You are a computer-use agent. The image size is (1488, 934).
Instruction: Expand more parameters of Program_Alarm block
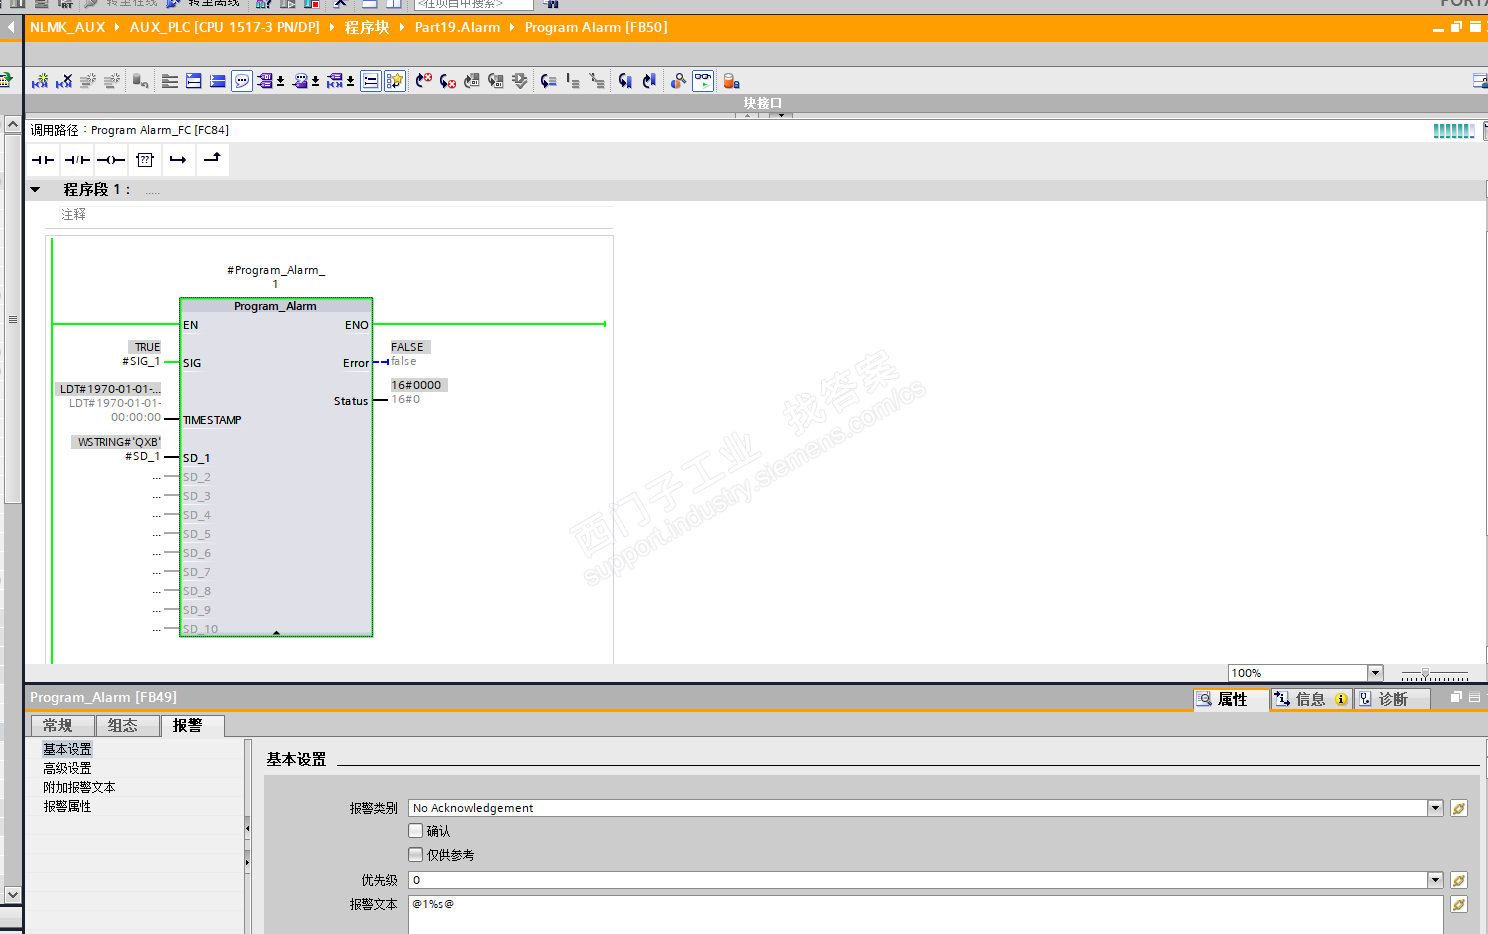tap(276, 632)
